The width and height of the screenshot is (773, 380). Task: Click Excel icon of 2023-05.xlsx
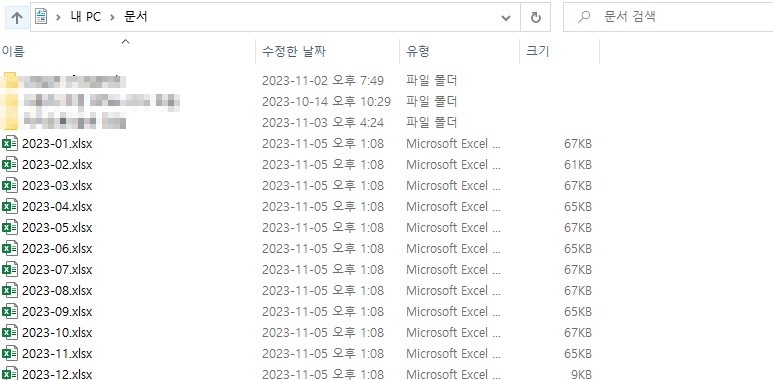pos(10,228)
